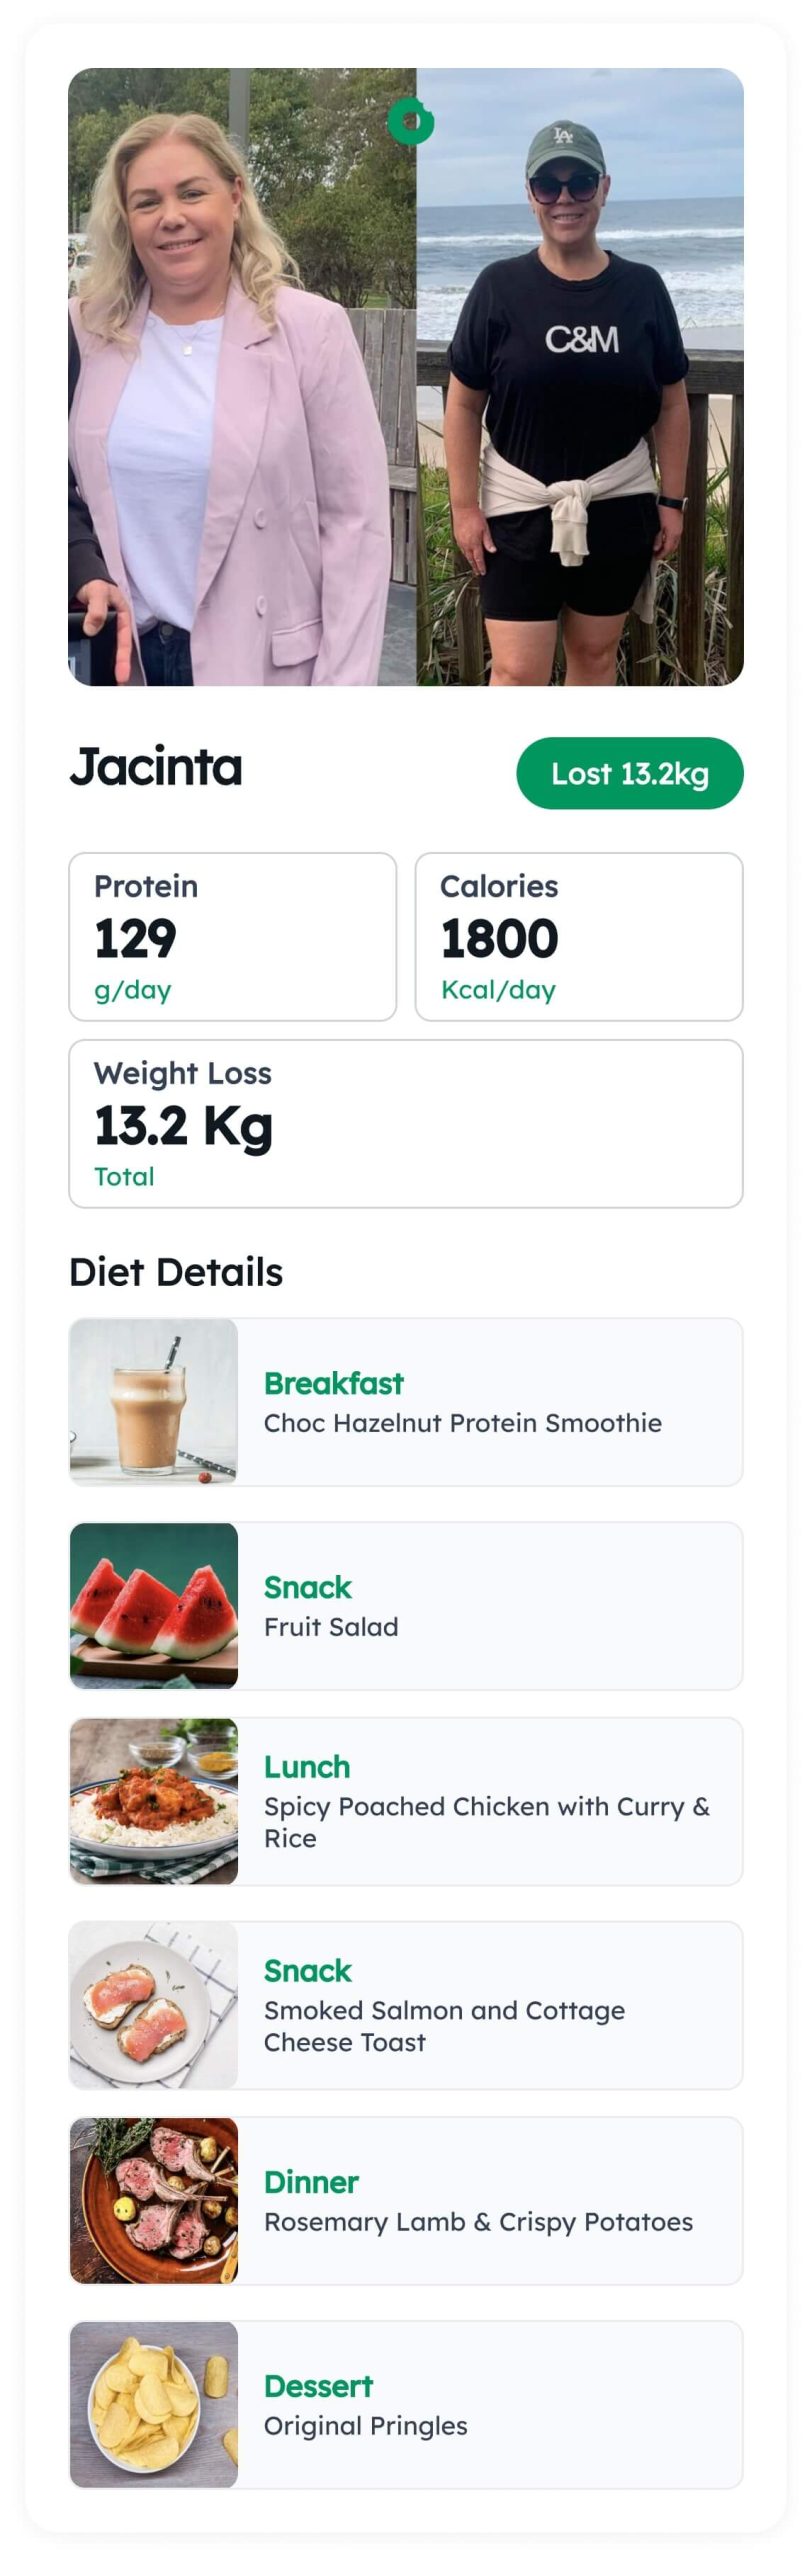This screenshot has height=2560, width=812.
Task: Open the smoked salmon toast thumbnail
Action: [x=154, y=2004]
